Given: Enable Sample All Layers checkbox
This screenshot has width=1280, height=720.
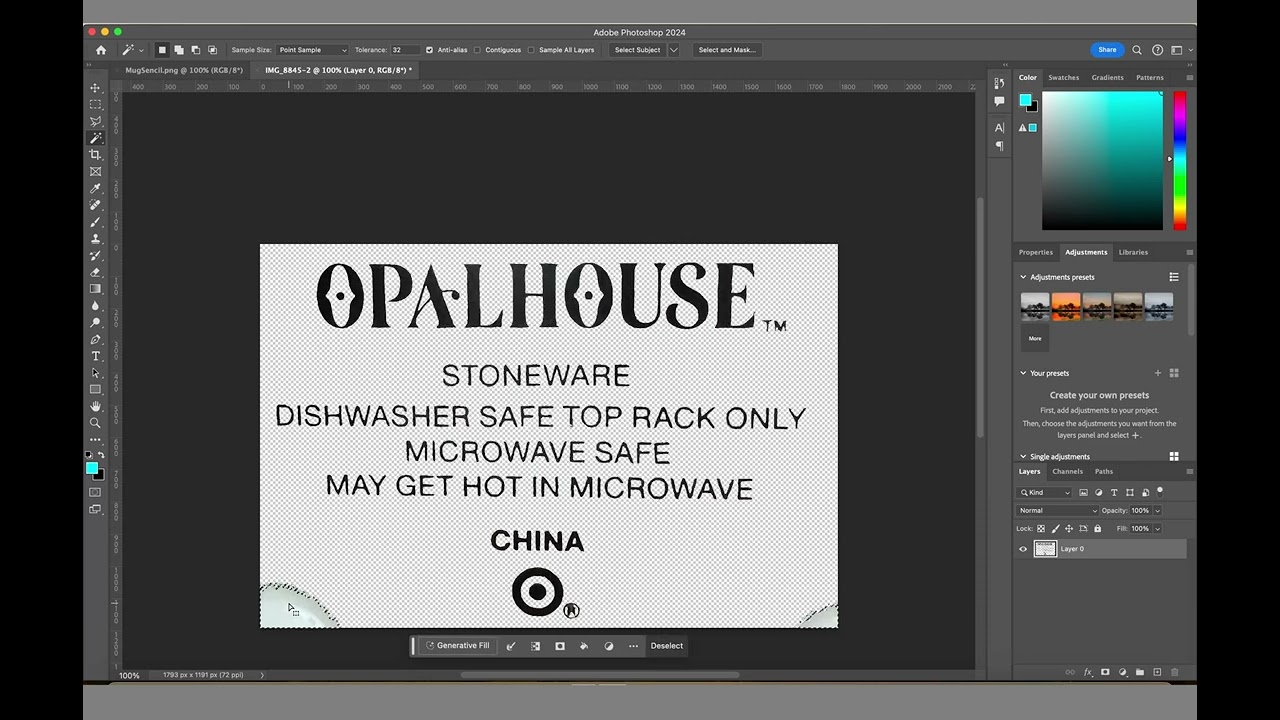Looking at the screenshot, I should tap(531, 50).
